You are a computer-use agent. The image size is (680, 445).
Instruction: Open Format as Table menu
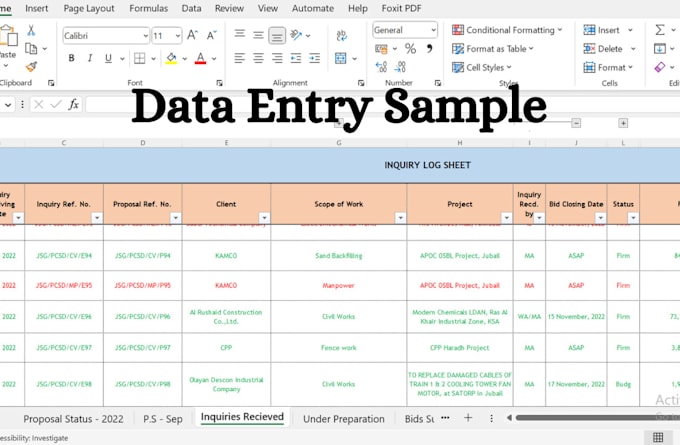pos(492,49)
